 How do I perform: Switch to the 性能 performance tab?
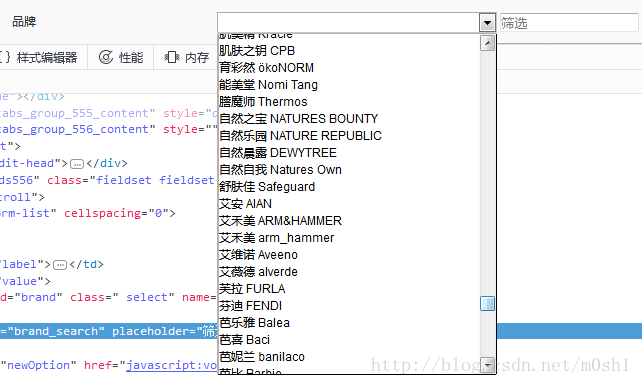[121, 57]
